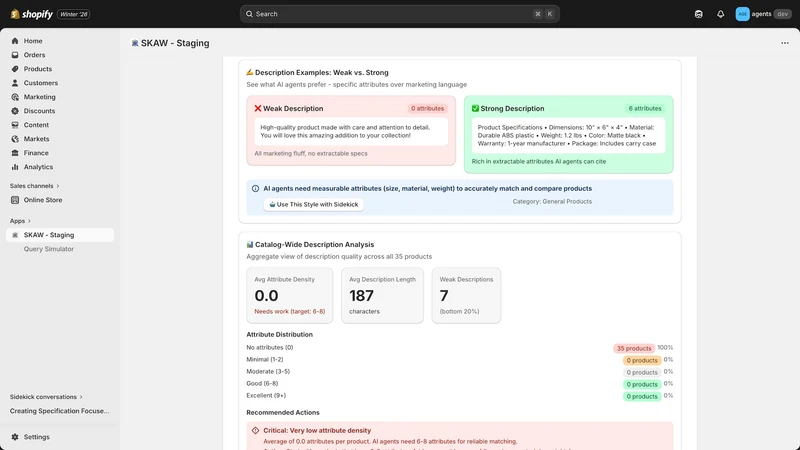Click the SKAW icon in page header
Image resolution: width=800 pixels, height=450 pixels.
[135, 43]
